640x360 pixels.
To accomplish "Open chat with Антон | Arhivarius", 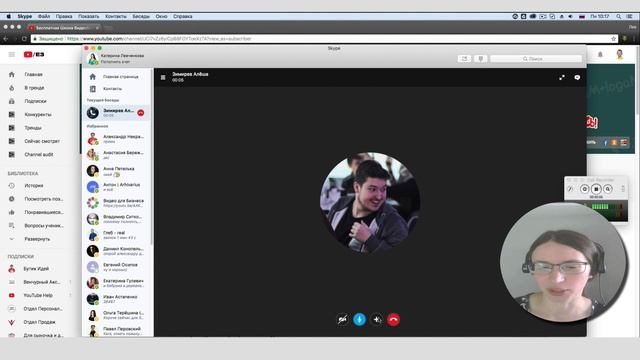I will pyautogui.click(x=116, y=187).
